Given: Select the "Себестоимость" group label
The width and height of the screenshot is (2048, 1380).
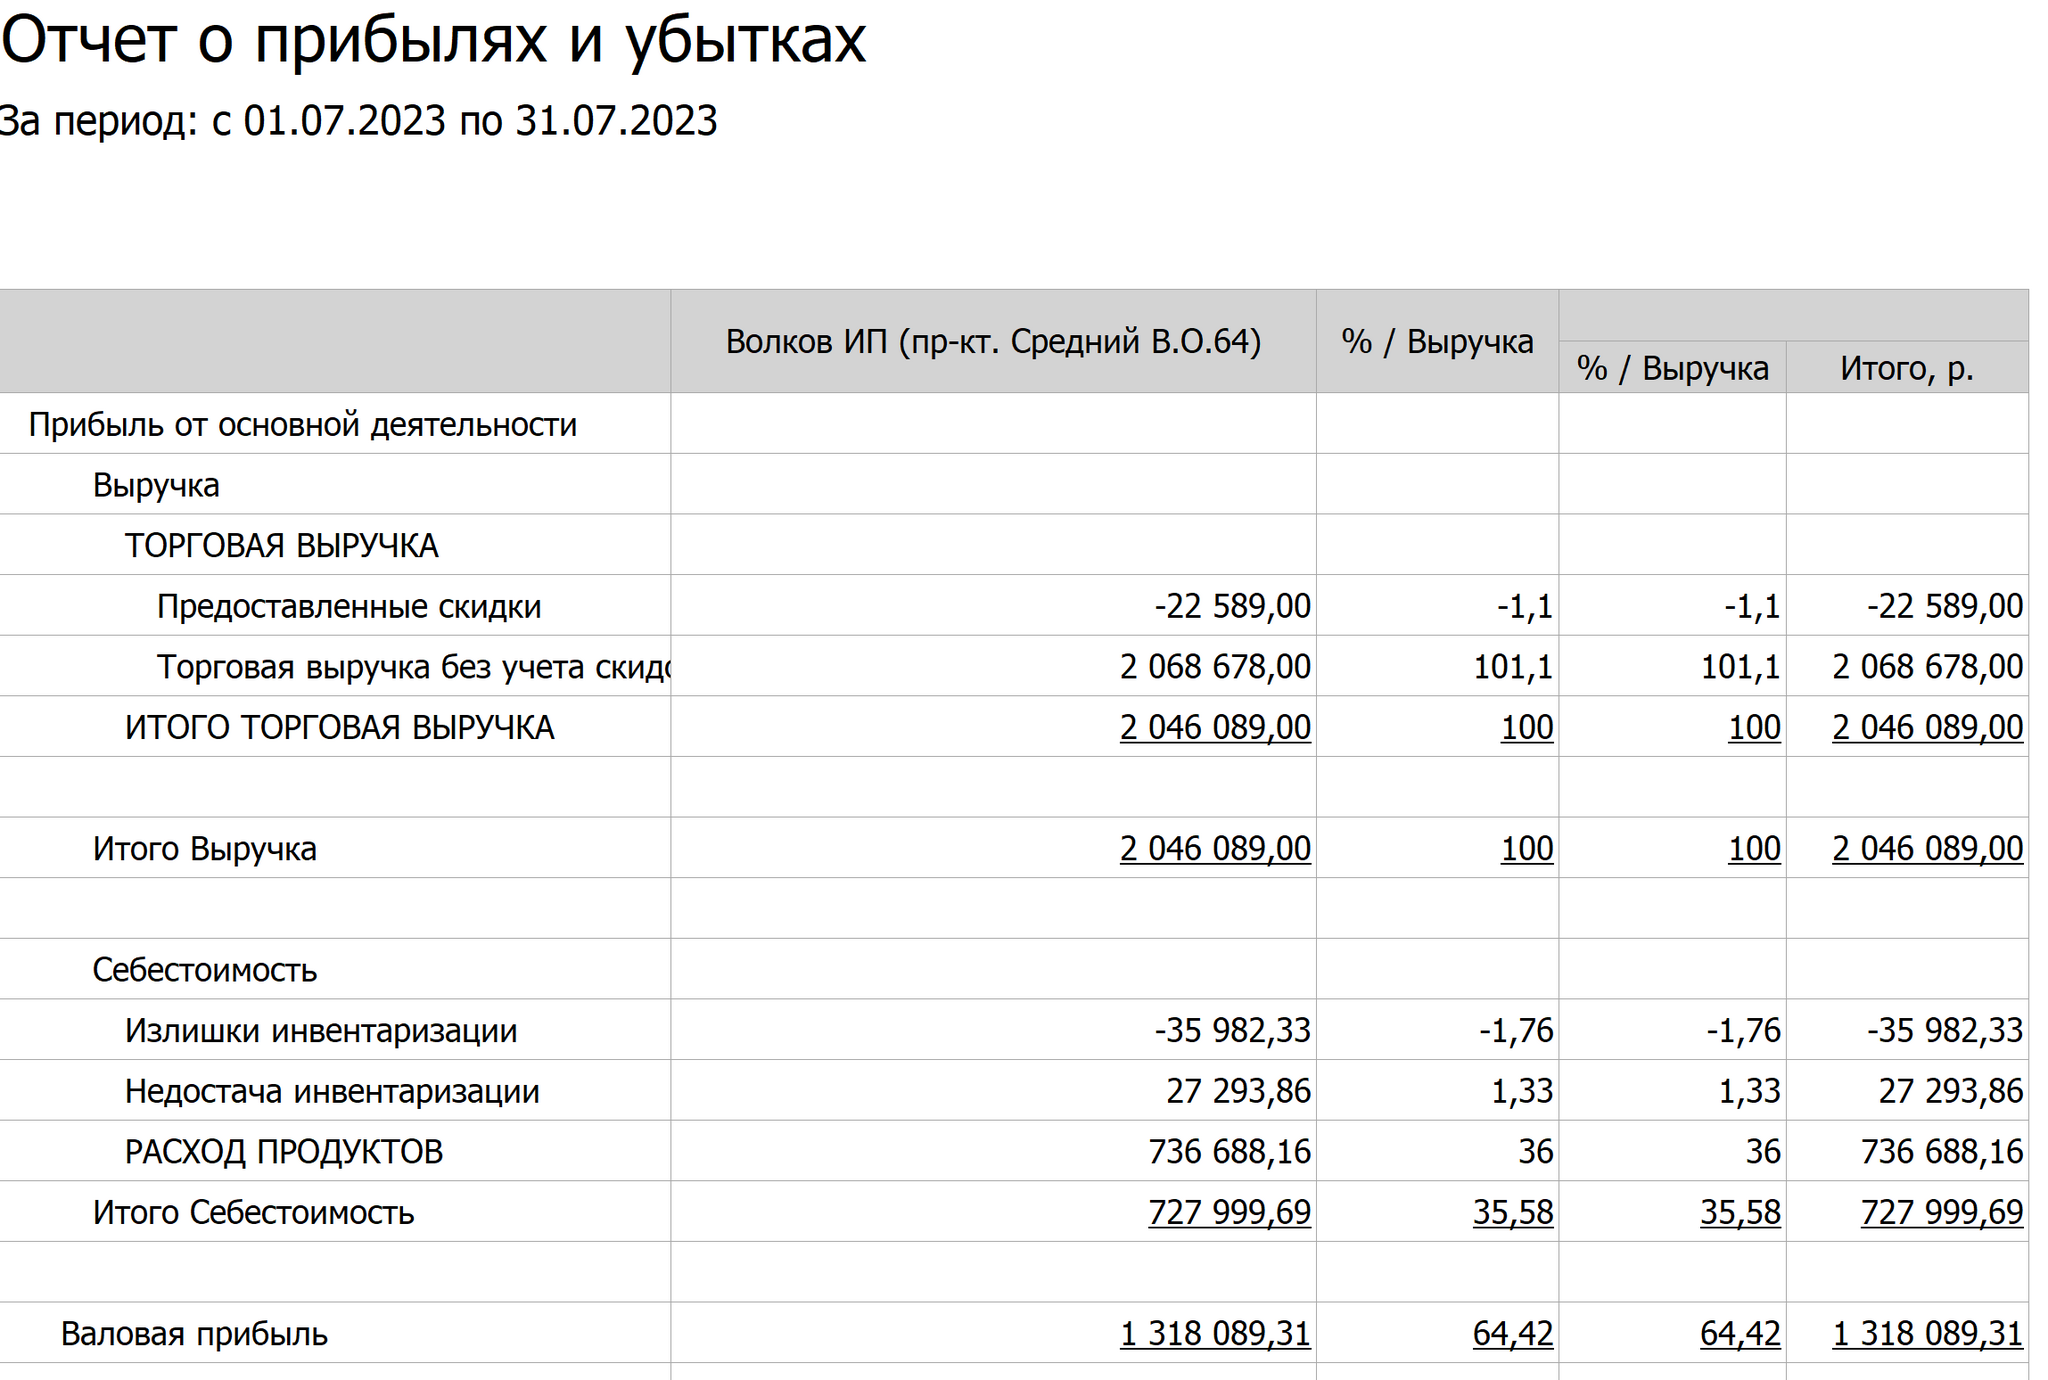Looking at the screenshot, I should tap(204, 970).
